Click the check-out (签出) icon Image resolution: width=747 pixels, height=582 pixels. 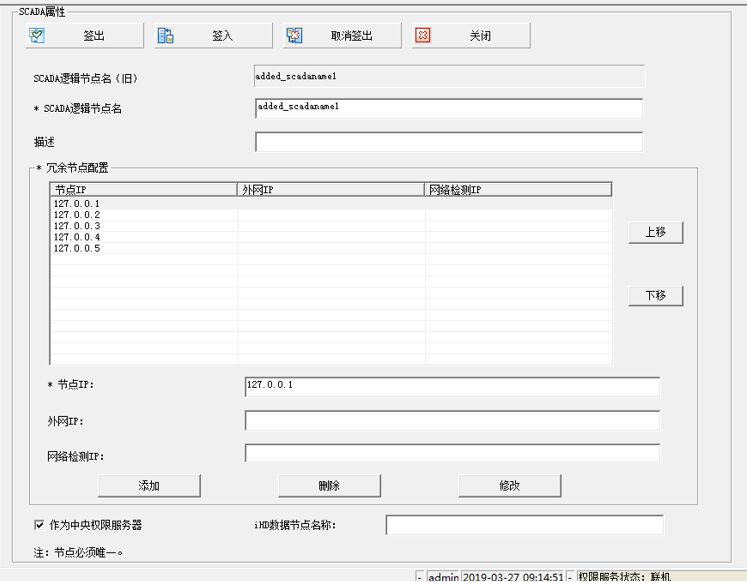click(37, 36)
